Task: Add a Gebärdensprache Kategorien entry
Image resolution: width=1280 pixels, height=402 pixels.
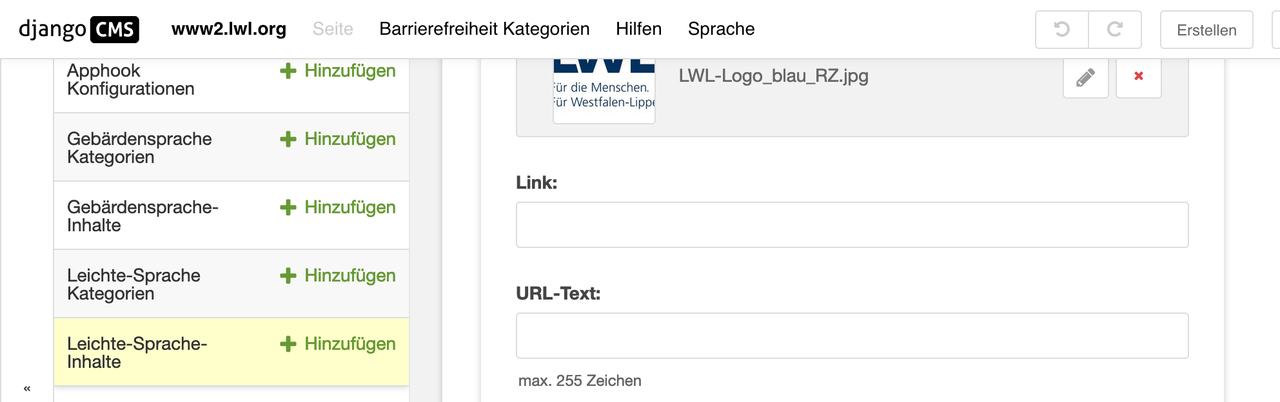Action: click(338, 139)
